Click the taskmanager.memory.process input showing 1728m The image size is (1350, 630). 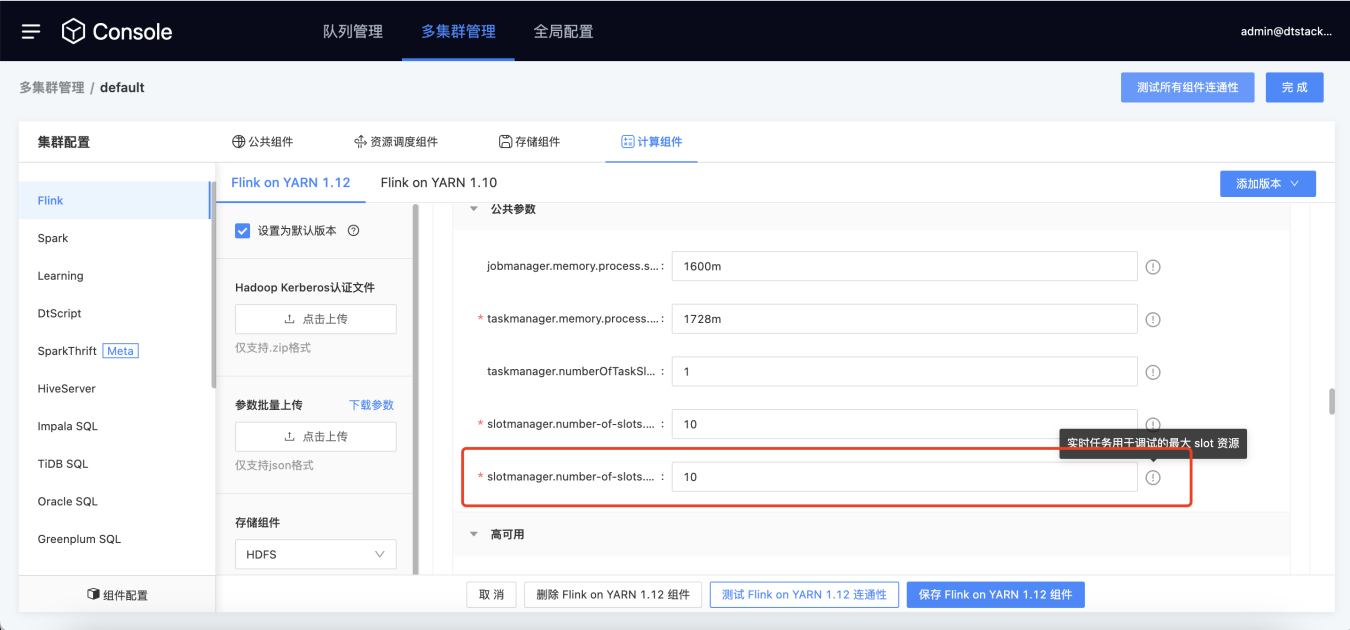pyautogui.click(x=904, y=319)
